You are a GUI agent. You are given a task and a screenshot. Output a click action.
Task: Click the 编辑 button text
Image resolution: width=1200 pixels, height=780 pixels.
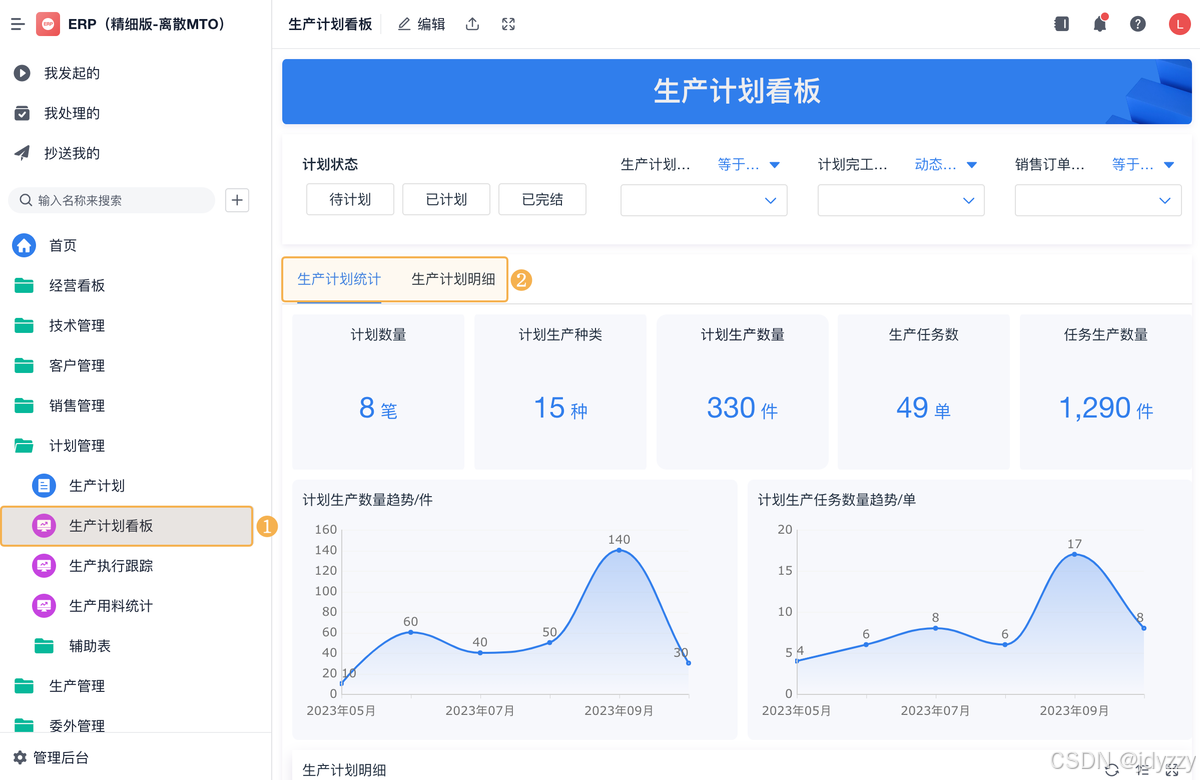coord(431,24)
